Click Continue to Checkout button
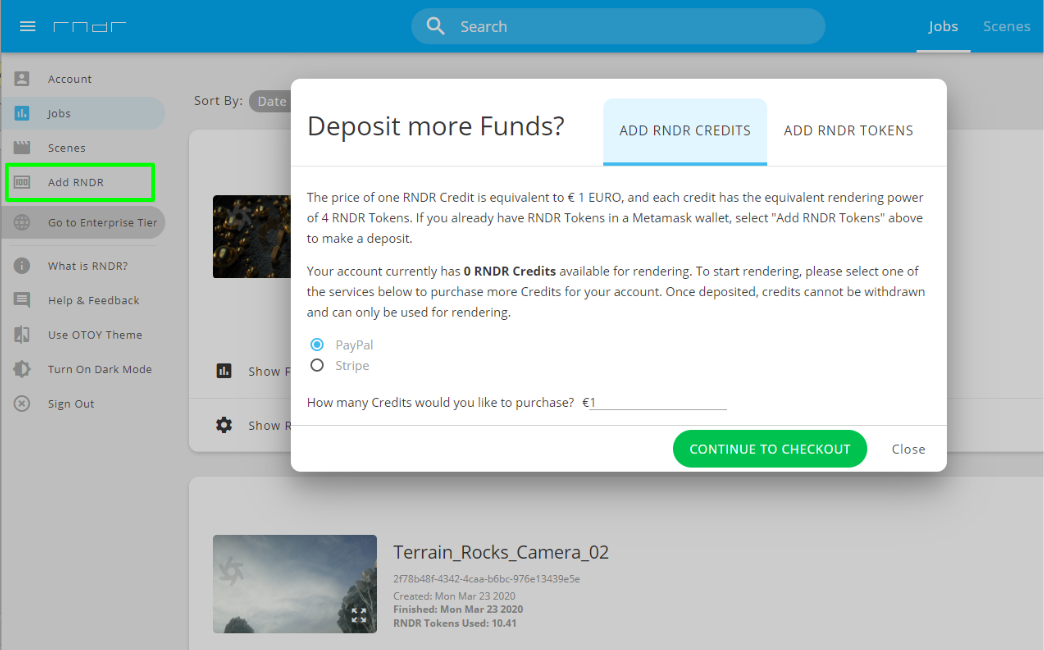 click(770, 449)
